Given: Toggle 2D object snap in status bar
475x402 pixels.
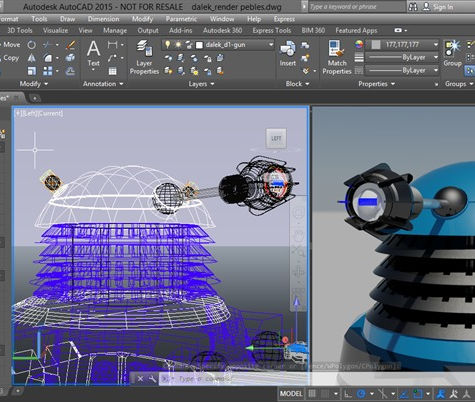Looking at the screenshot, I should point(417,394).
